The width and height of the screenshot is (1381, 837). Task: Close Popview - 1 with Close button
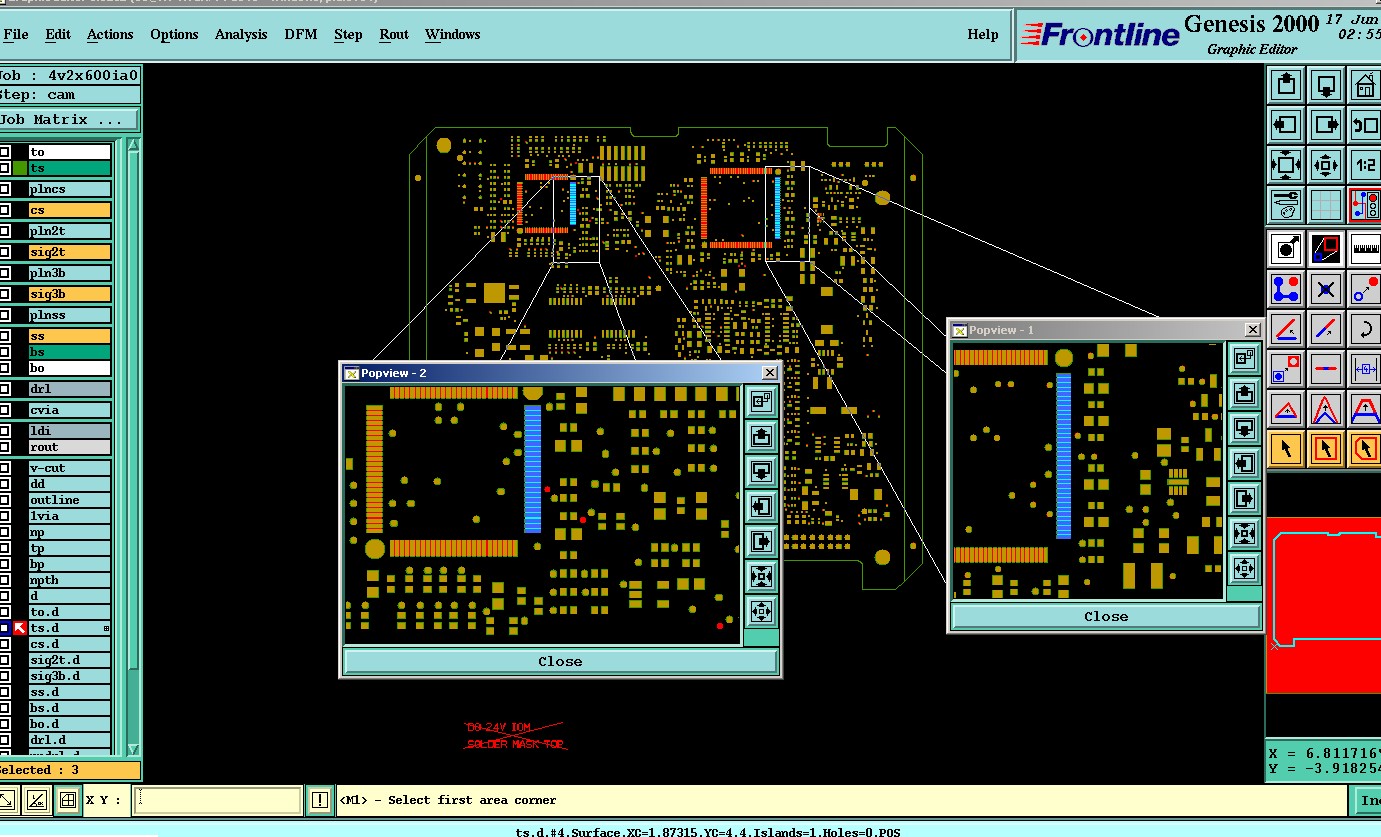(1106, 616)
